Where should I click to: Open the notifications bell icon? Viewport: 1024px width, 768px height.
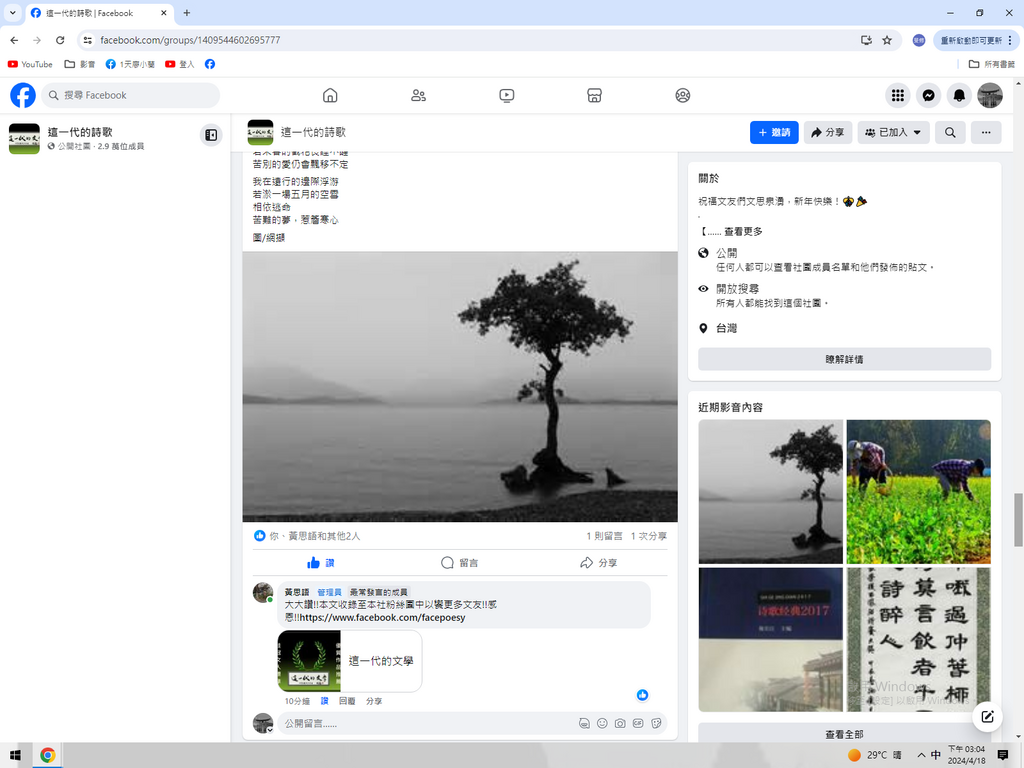(x=959, y=95)
